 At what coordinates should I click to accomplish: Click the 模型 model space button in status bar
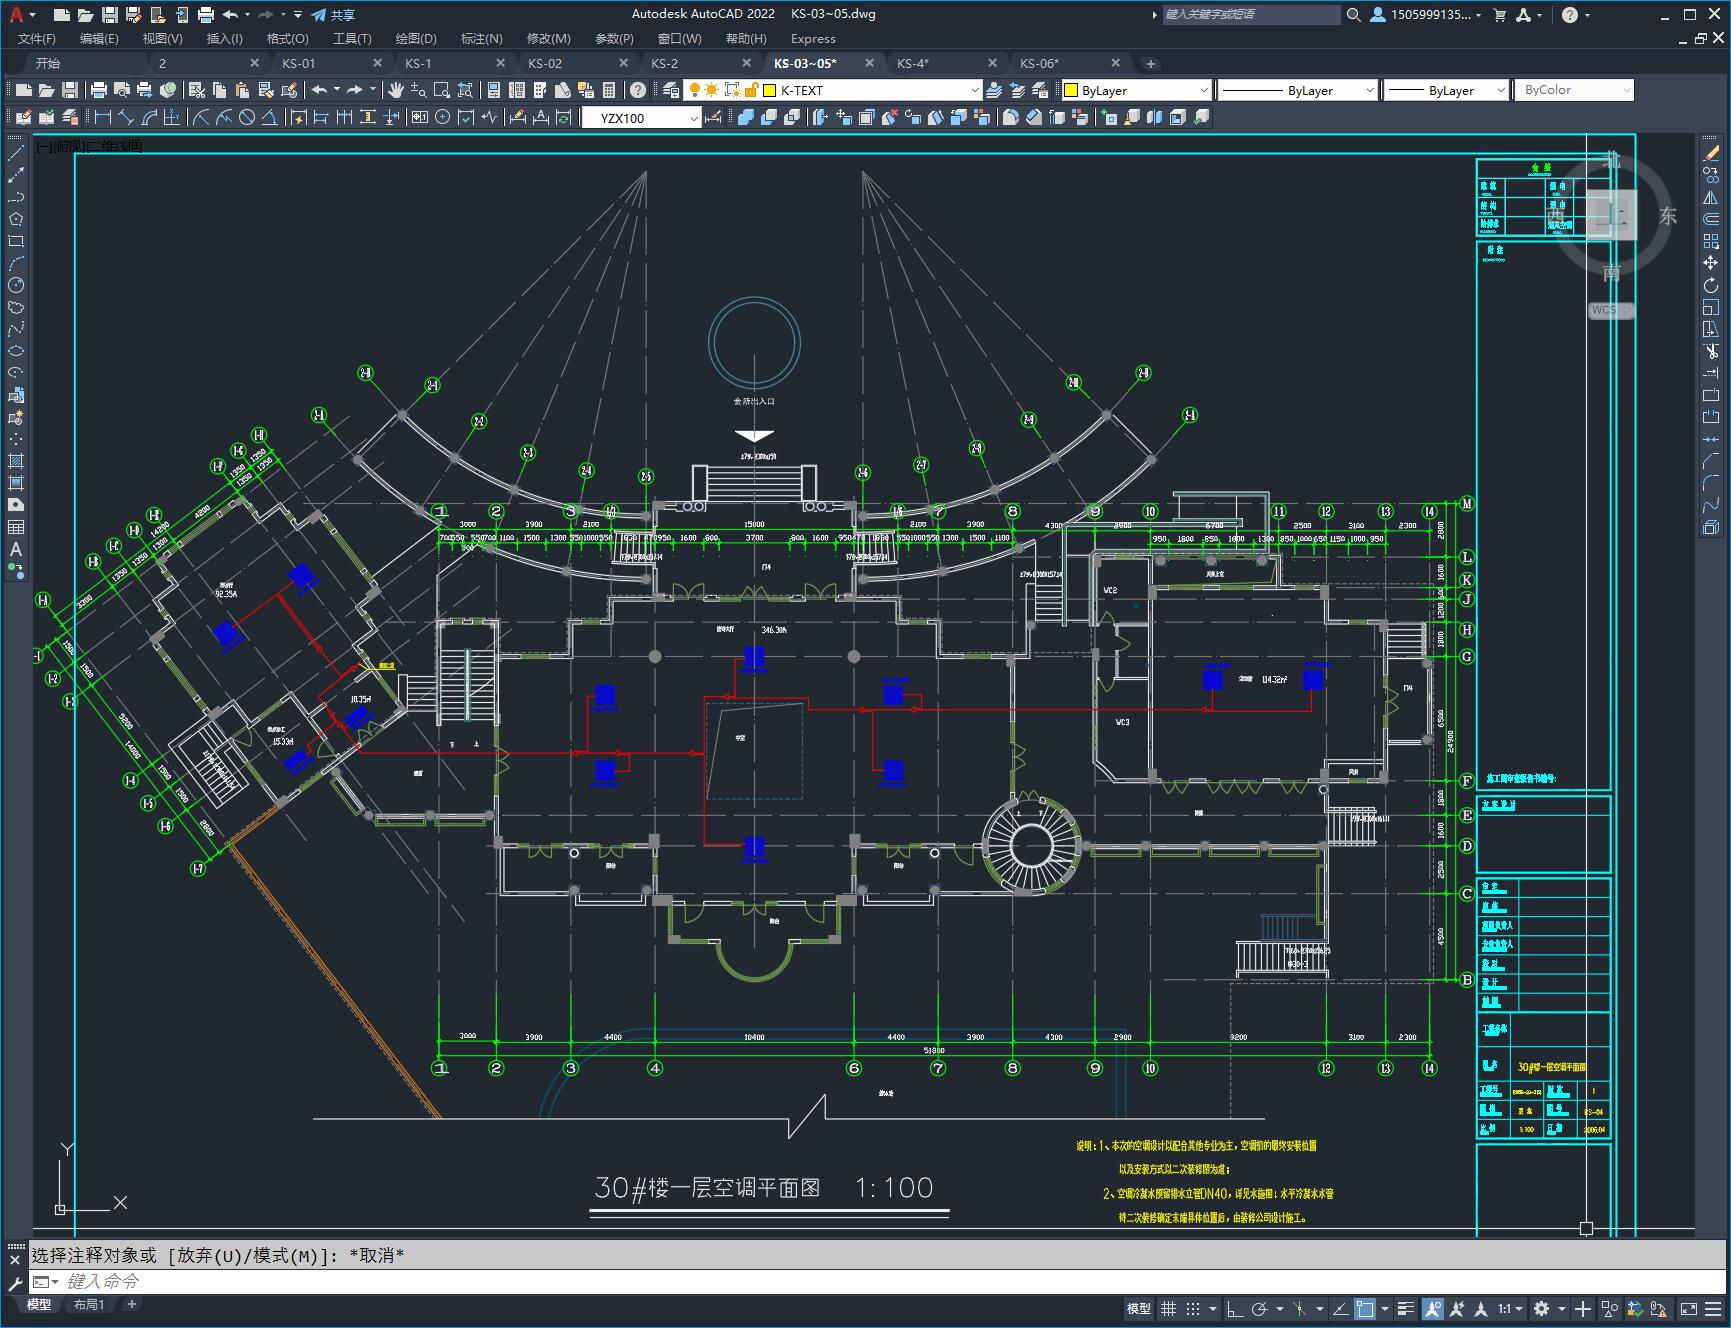[1139, 1308]
